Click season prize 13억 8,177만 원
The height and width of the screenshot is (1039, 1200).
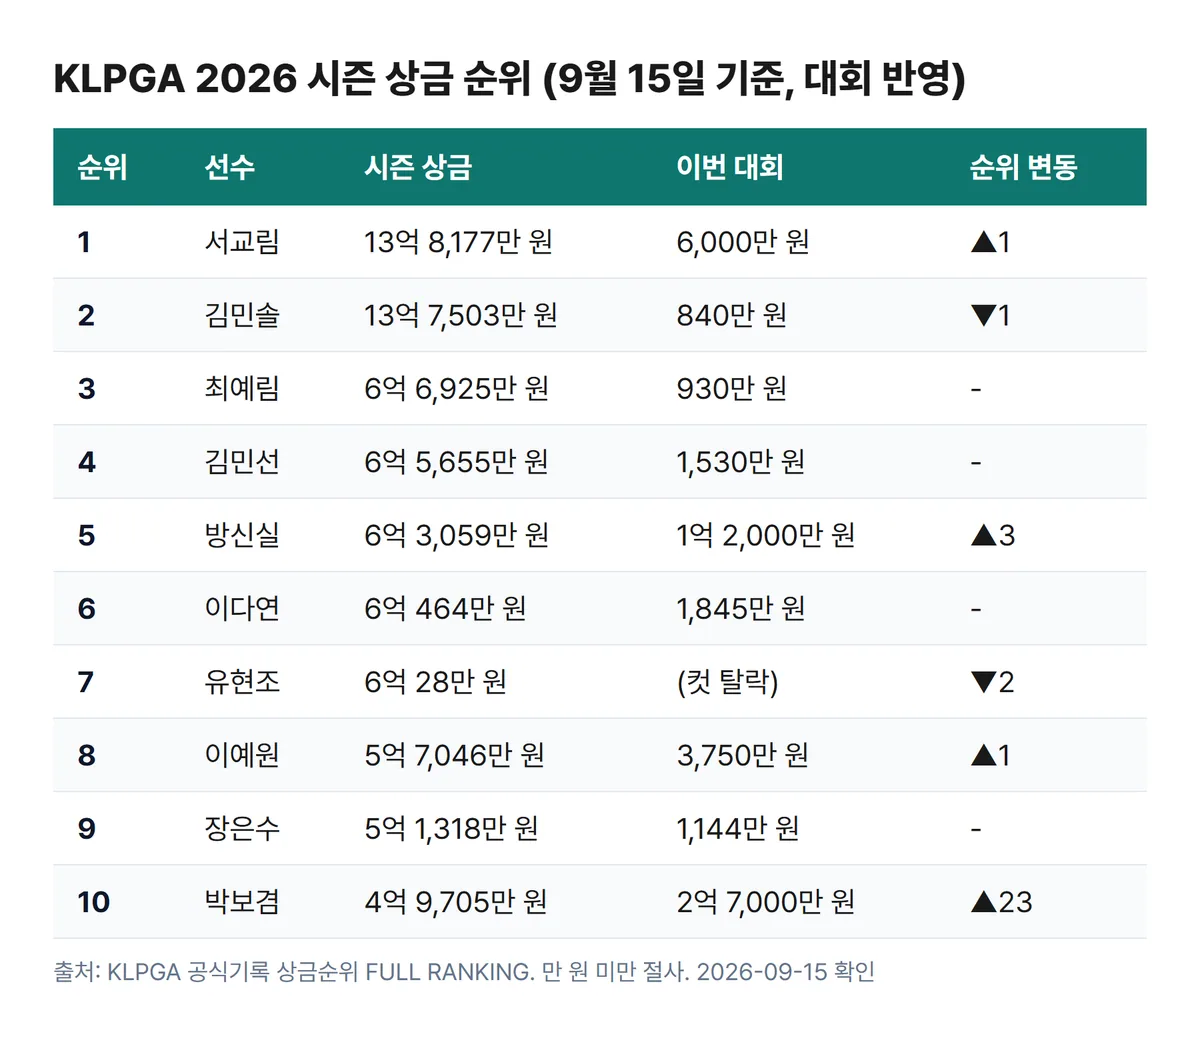click(458, 242)
